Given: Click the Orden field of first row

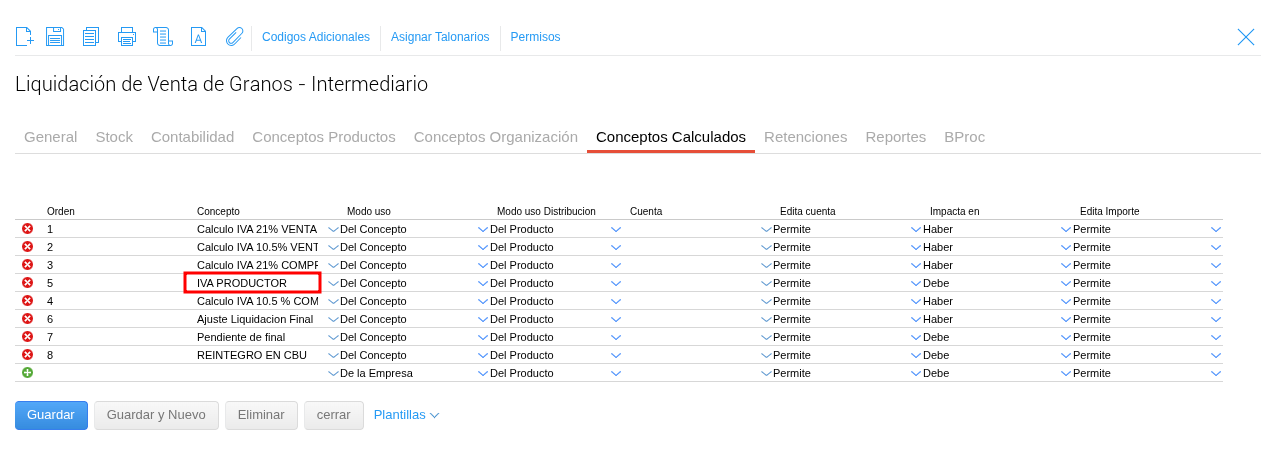Looking at the screenshot, I should pyautogui.click(x=110, y=229).
